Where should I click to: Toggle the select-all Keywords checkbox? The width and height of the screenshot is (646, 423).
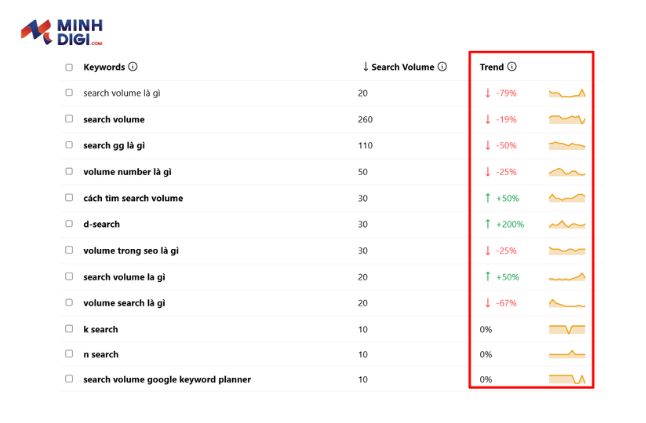[69, 67]
